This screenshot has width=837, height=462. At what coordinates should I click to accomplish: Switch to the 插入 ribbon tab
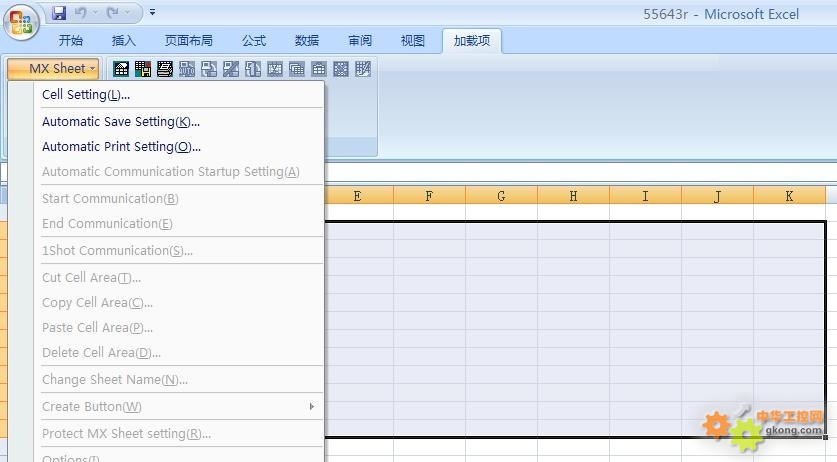124,41
